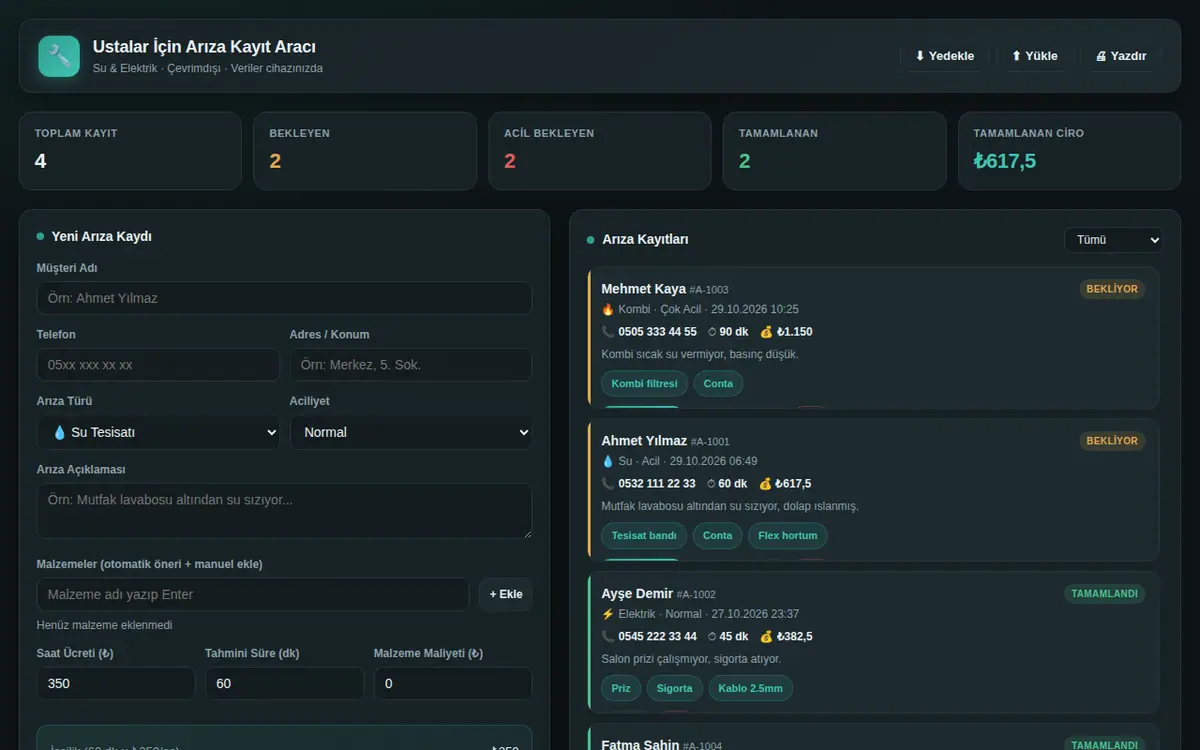Click BEKLİYOR badge on Mehmet Kaya record
The image size is (1200, 750).
[x=1112, y=289]
